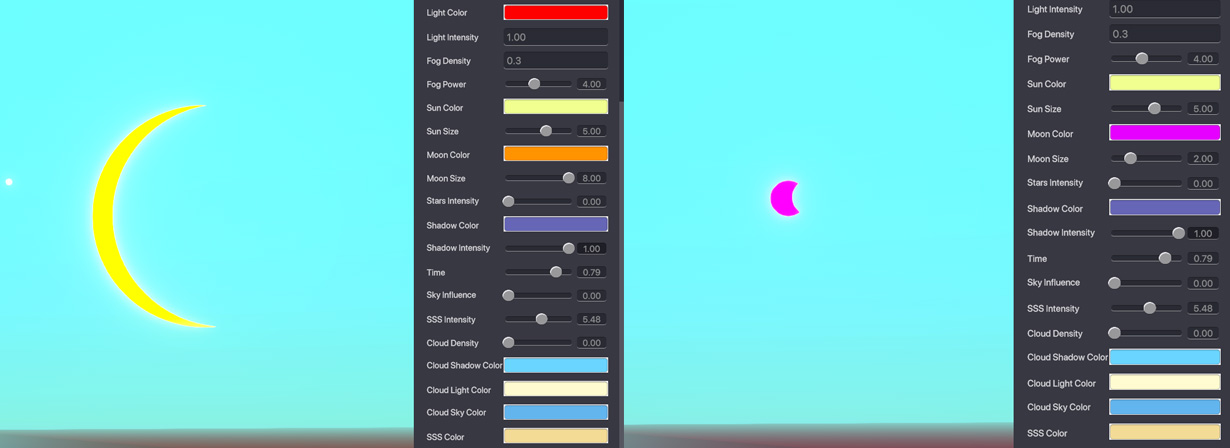This screenshot has height=448, width=1230.
Task: Open the red Light Color swatch
Action: coord(555,13)
